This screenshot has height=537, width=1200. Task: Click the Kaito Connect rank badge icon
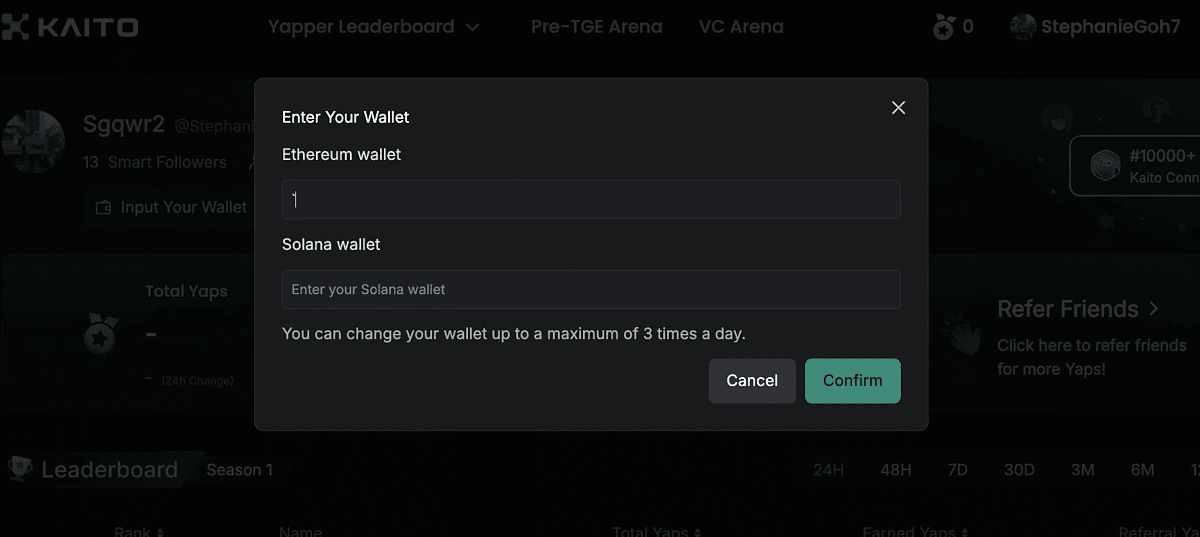coord(1104,166)
